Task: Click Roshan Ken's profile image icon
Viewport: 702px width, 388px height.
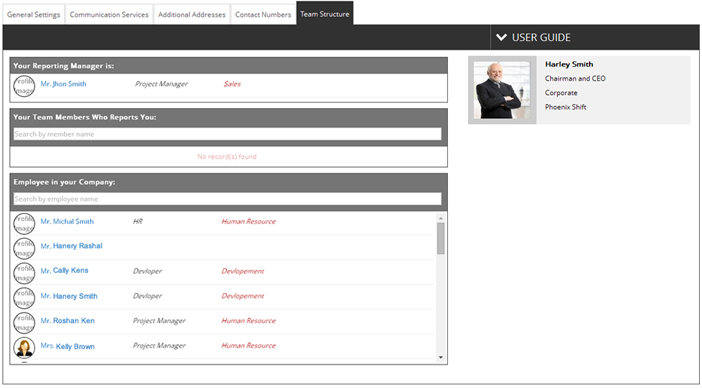Action: (x=24, y=323)
